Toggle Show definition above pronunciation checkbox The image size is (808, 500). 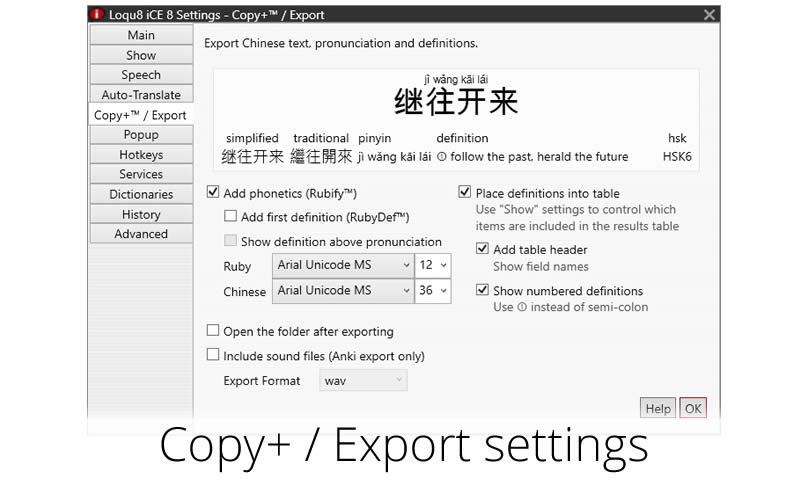230,241
